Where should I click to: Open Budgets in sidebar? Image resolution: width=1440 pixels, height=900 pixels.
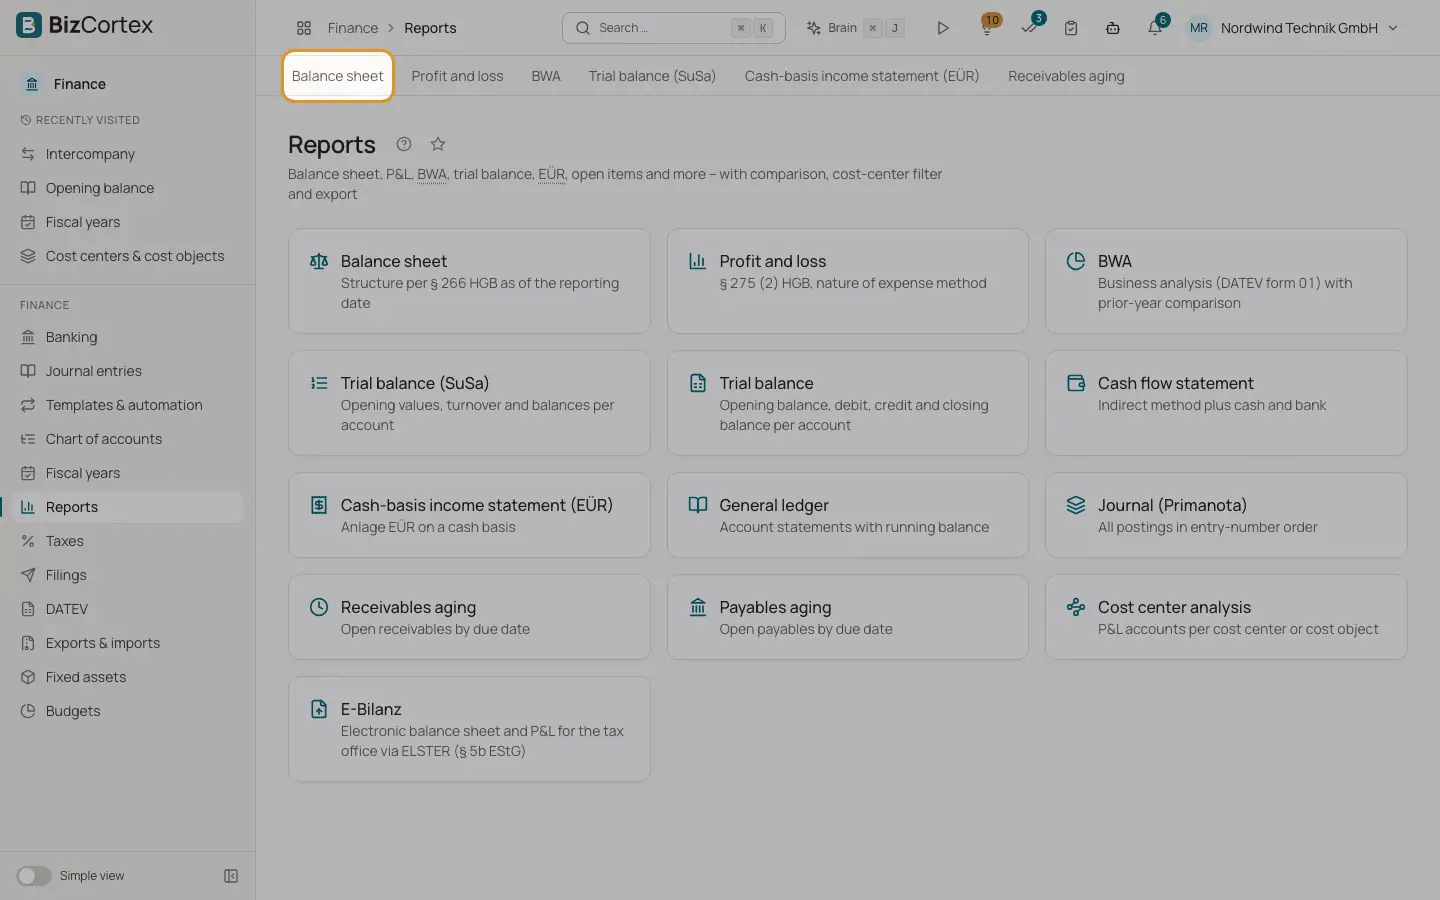pos(128,711)
